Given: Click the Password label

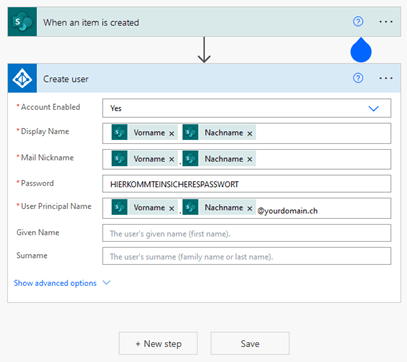Looking at the screenshot, I should pos(37,183).
